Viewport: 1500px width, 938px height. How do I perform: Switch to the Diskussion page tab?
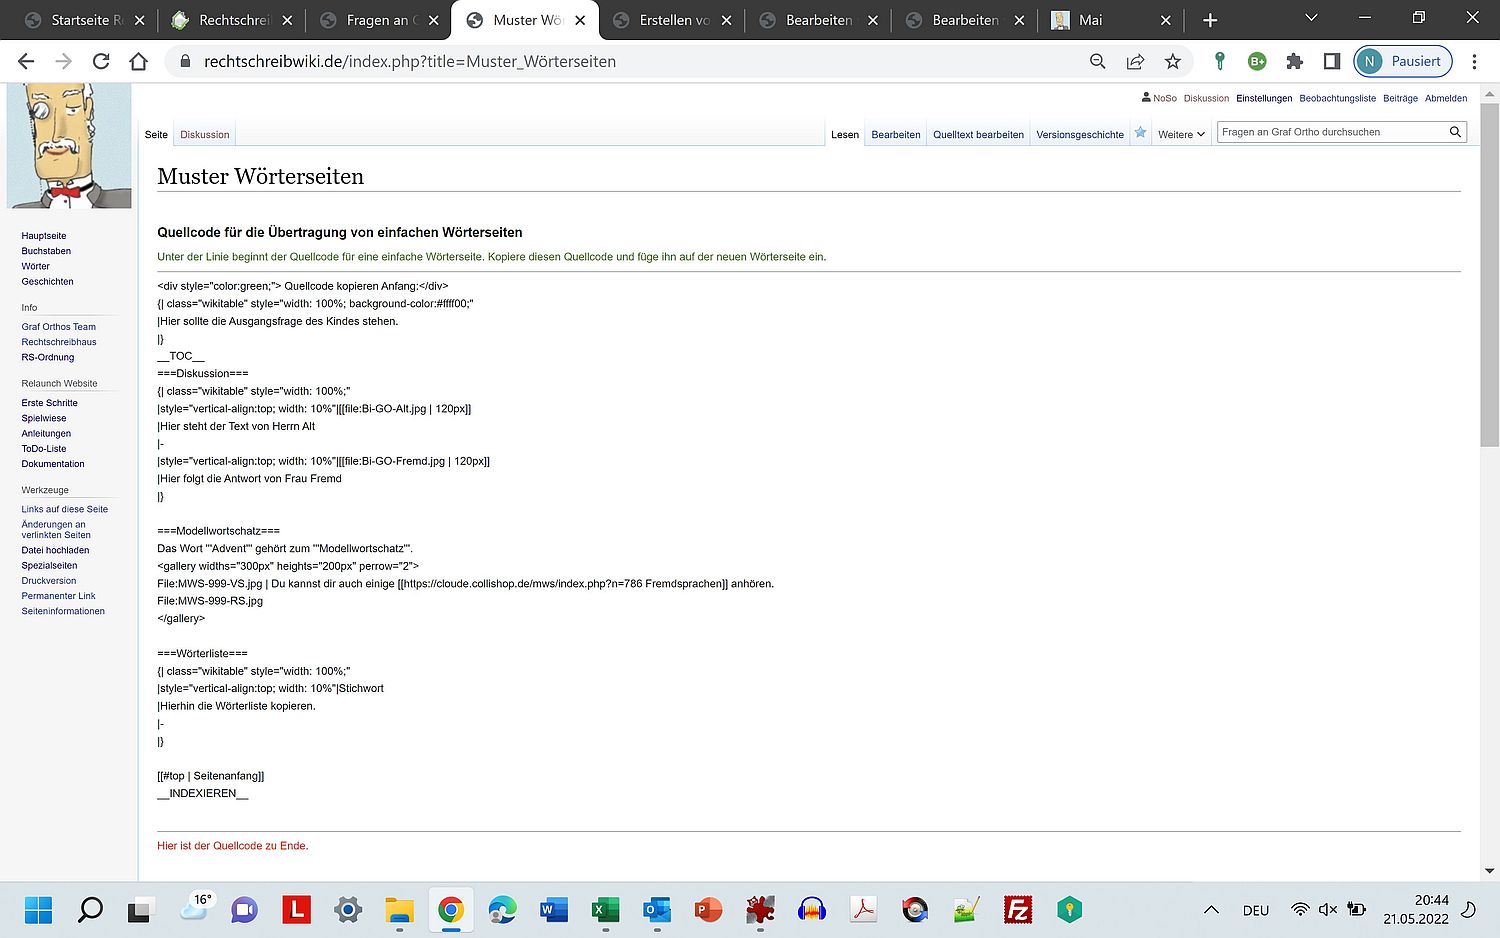click(x=204, y=134)
